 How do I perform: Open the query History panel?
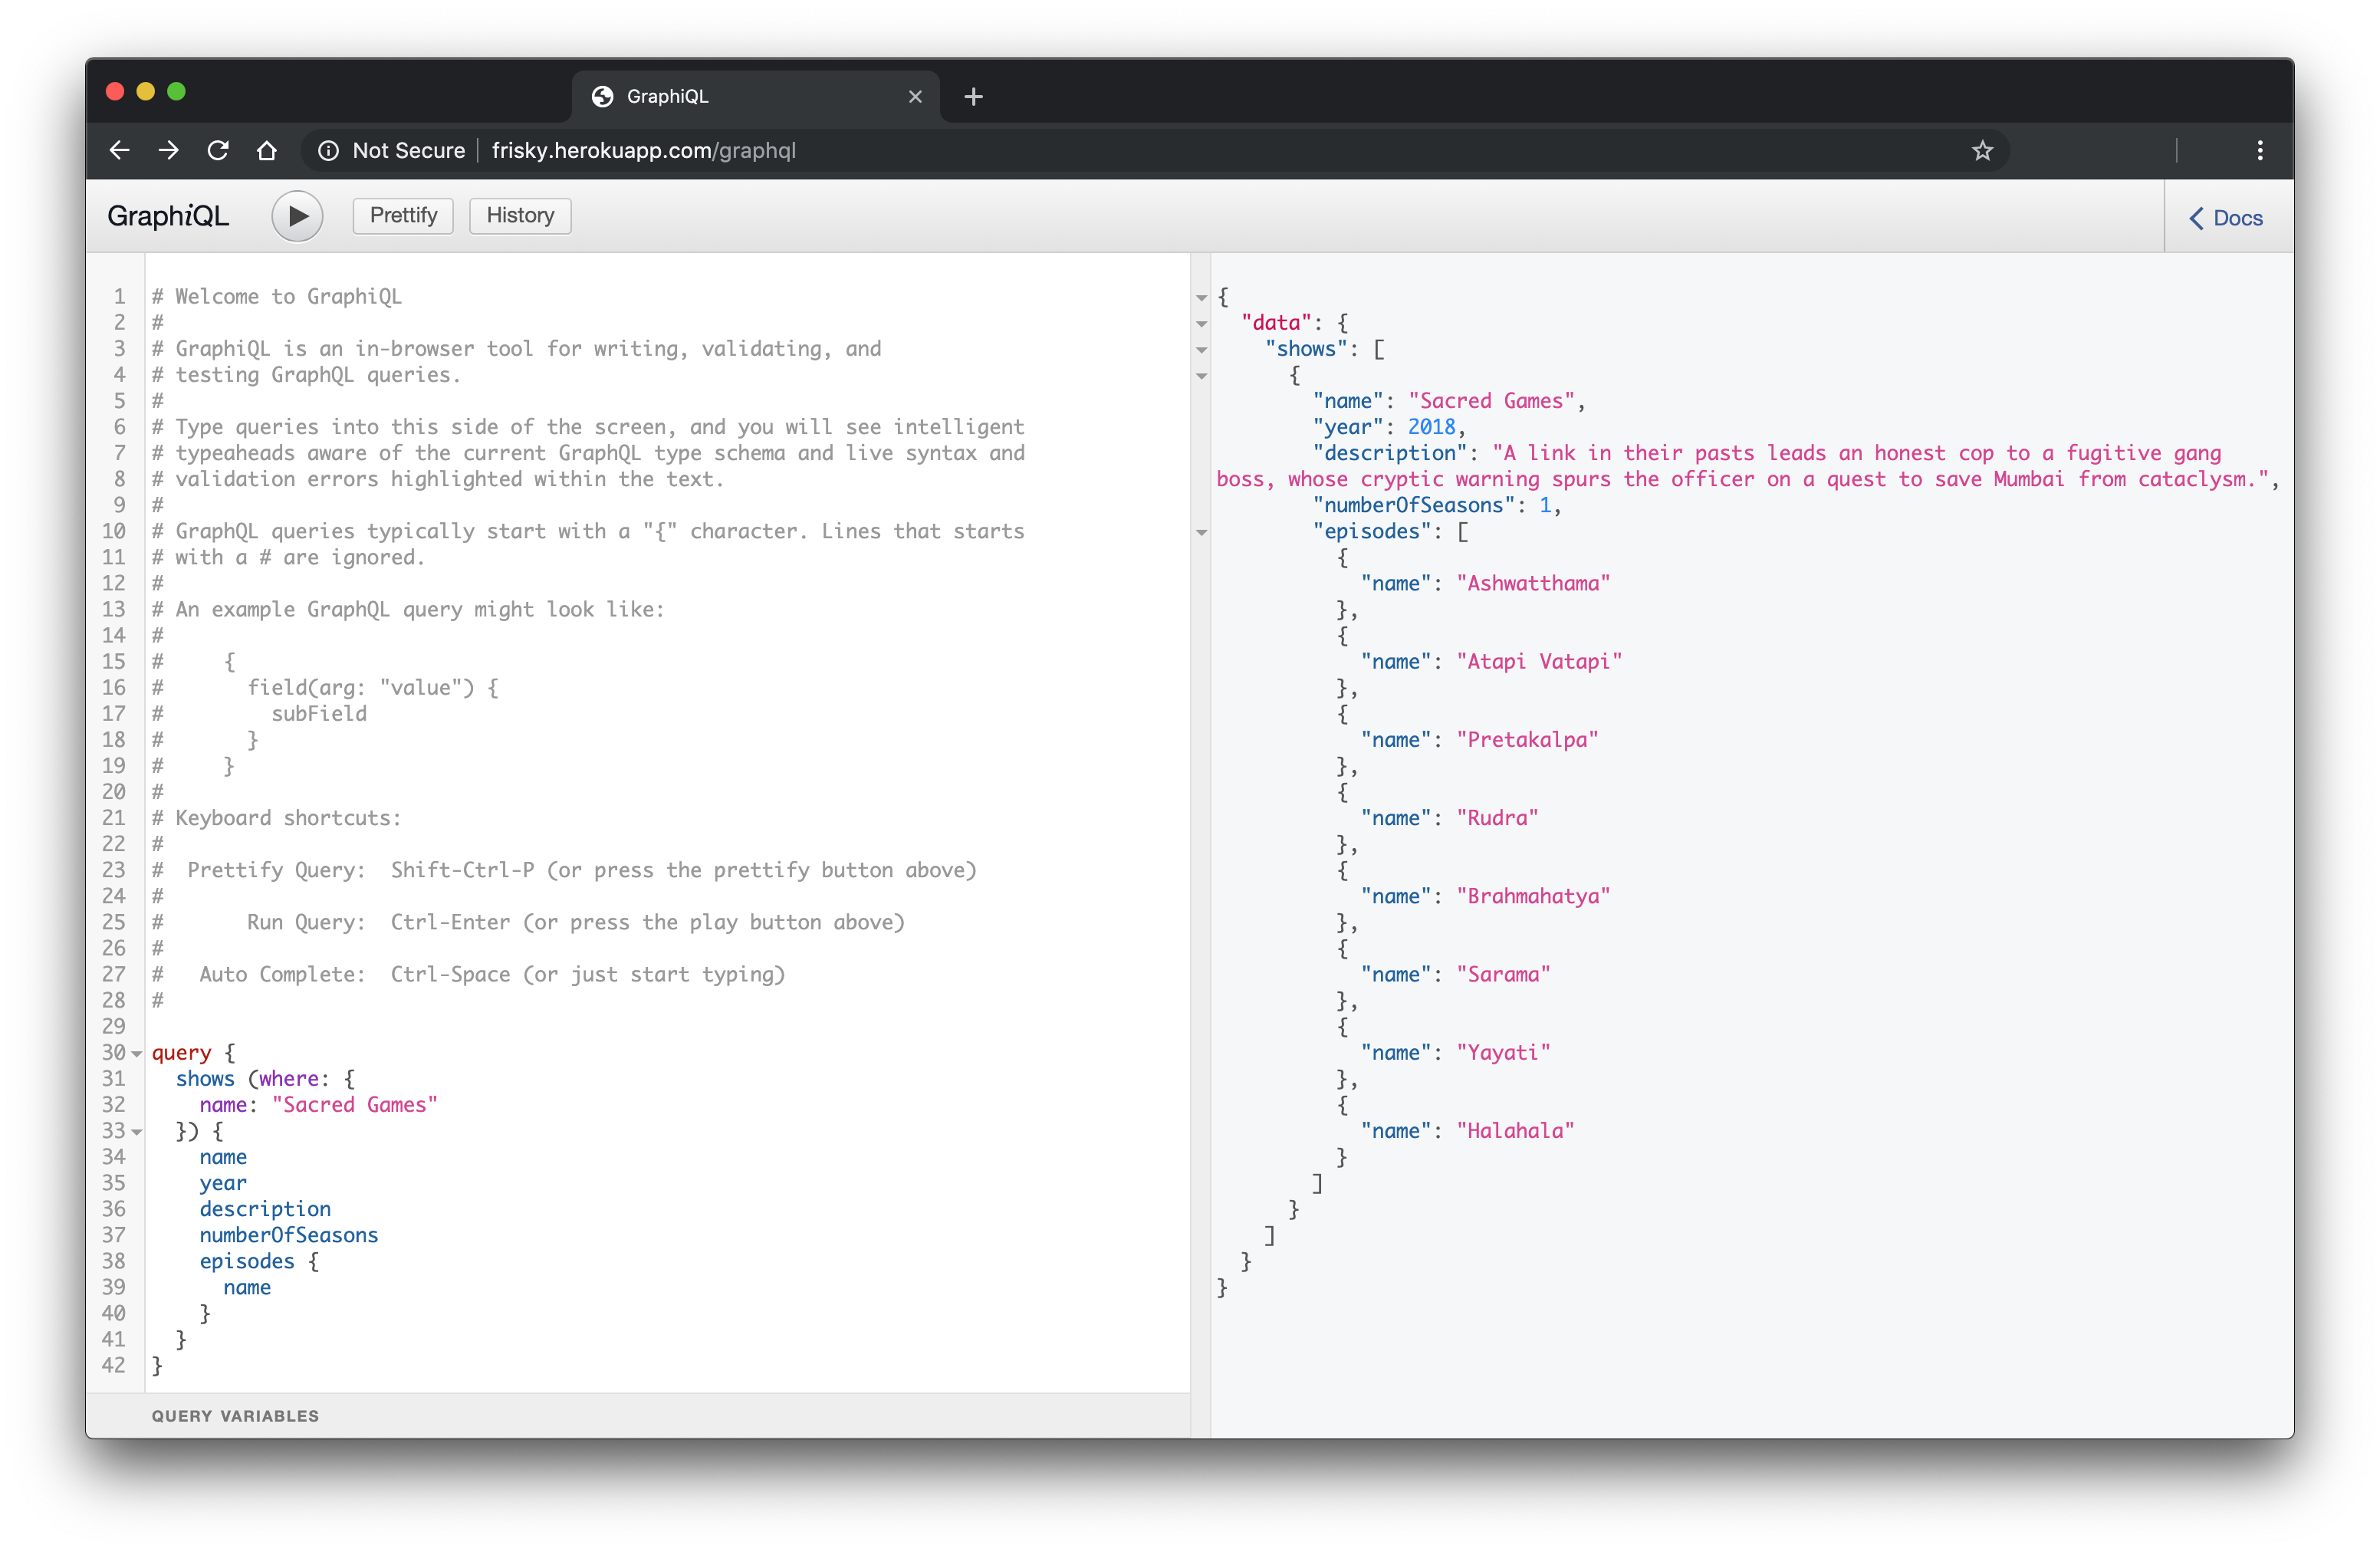[x=520, y=216]
